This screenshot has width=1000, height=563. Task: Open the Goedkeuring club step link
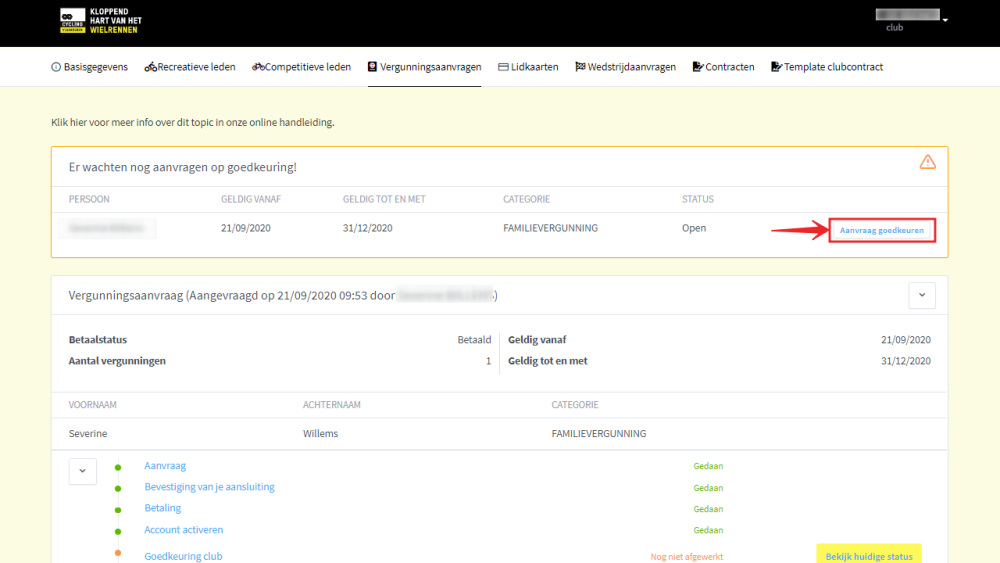[x=183, y=556]
